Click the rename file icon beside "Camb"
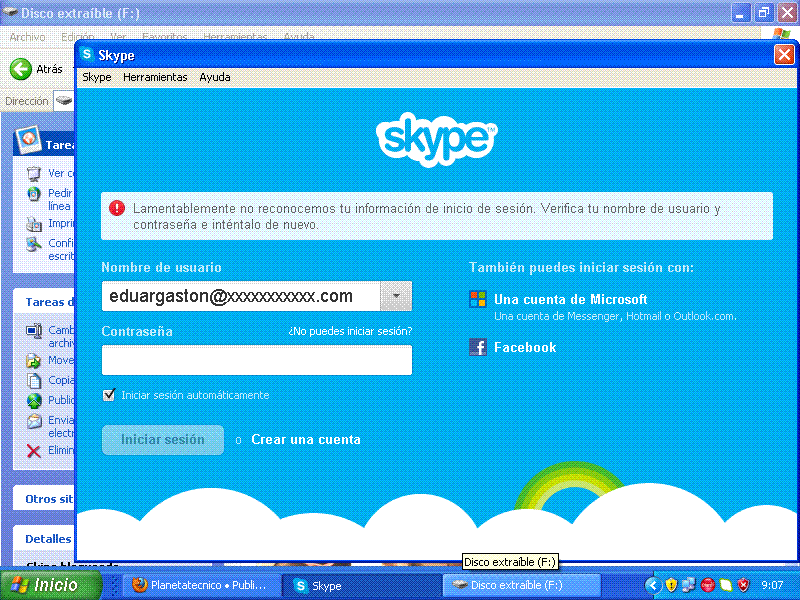This screenshot has height=600, width=800. pos(34,331)
